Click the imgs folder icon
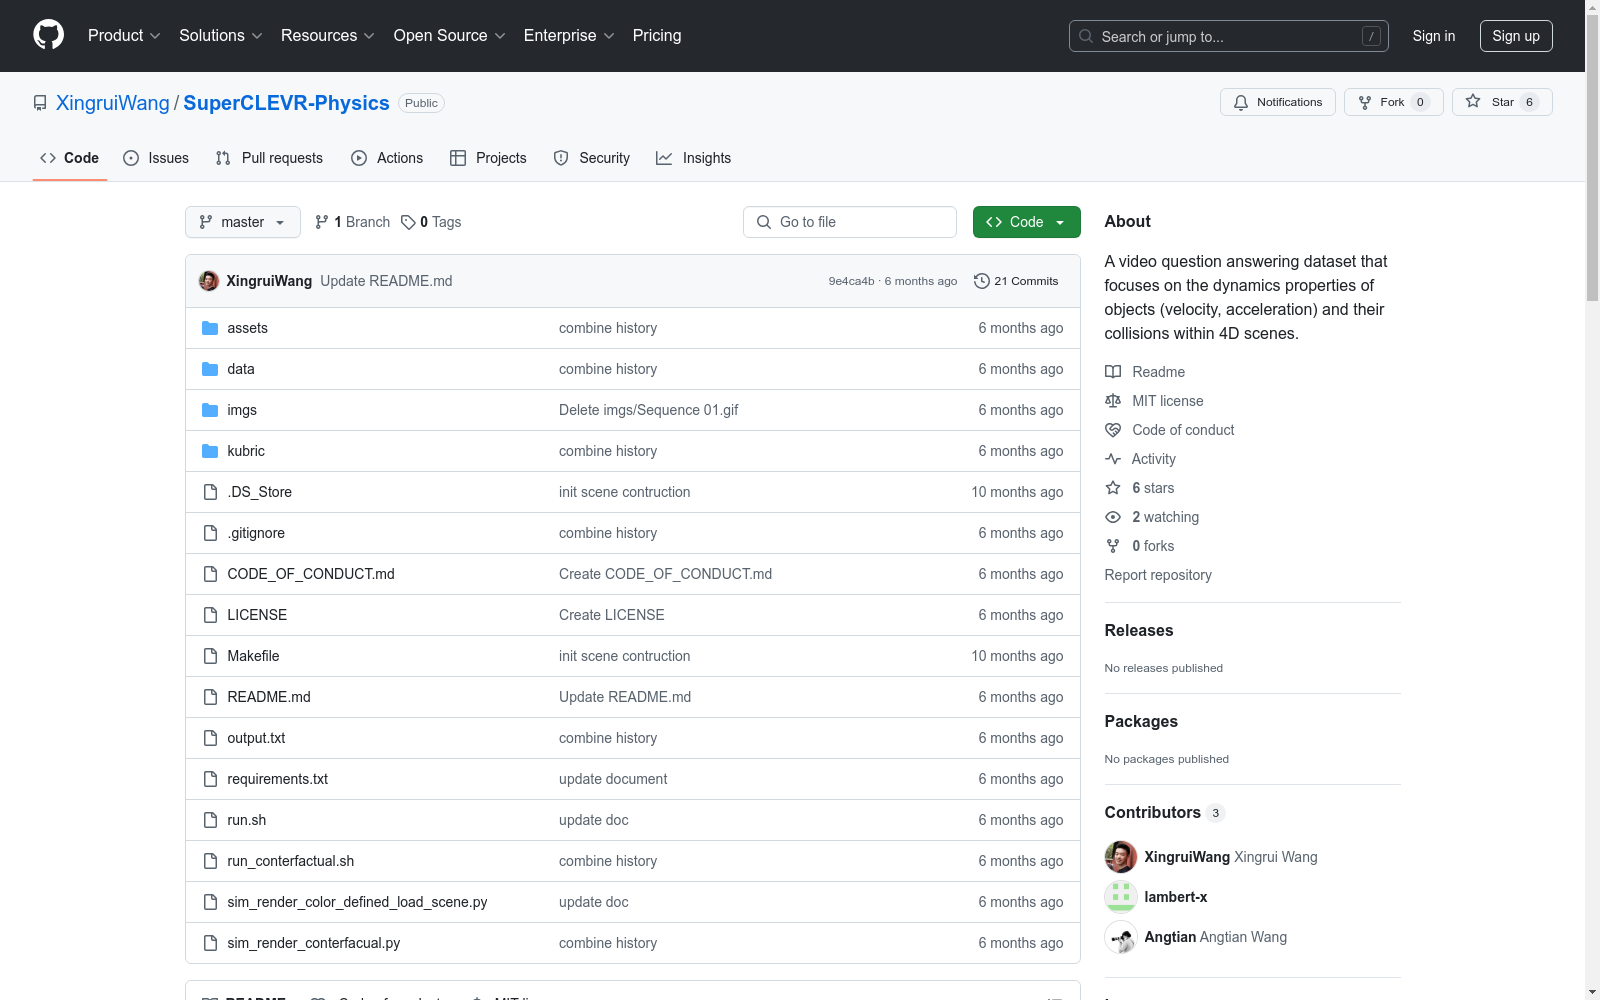This screenshot has width=1600, height=1000. [x=210, y=410]
